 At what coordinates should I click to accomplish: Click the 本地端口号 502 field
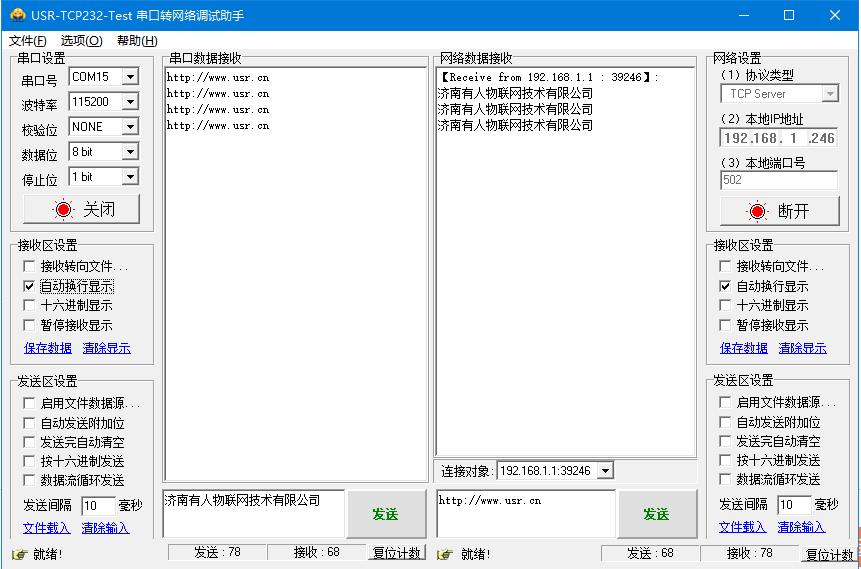point(779,180)
